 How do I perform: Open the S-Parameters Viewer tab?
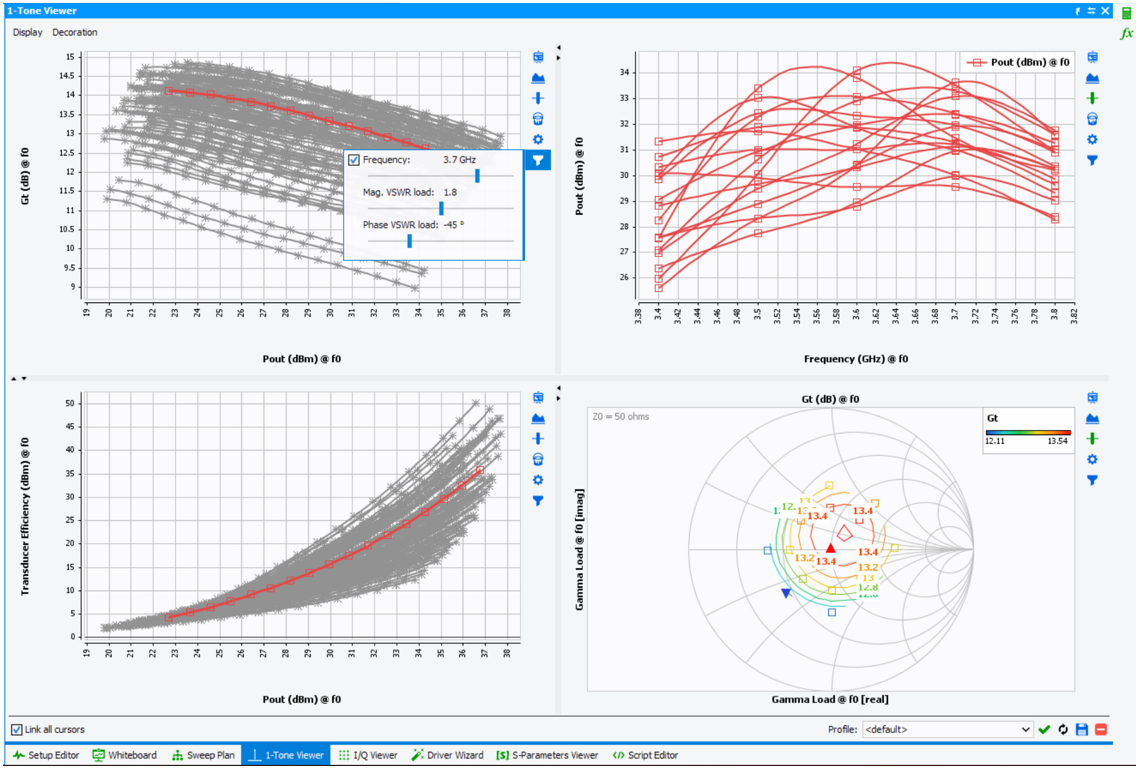(547, 755)
